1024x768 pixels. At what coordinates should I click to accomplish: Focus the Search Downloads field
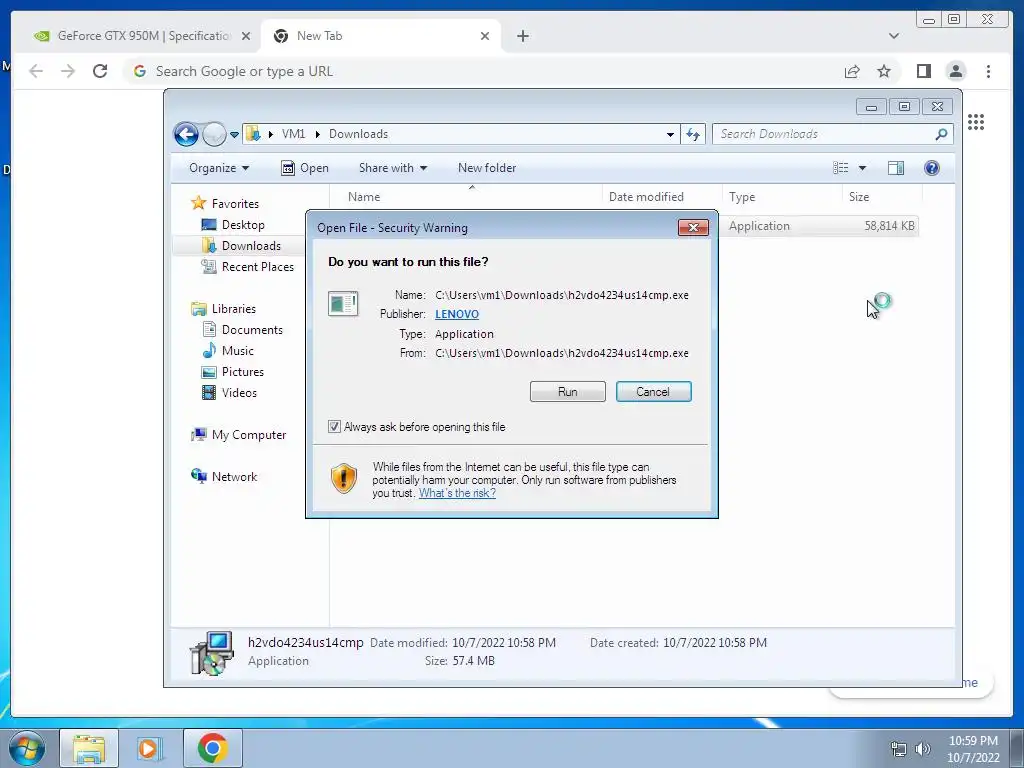pos(825,134)
